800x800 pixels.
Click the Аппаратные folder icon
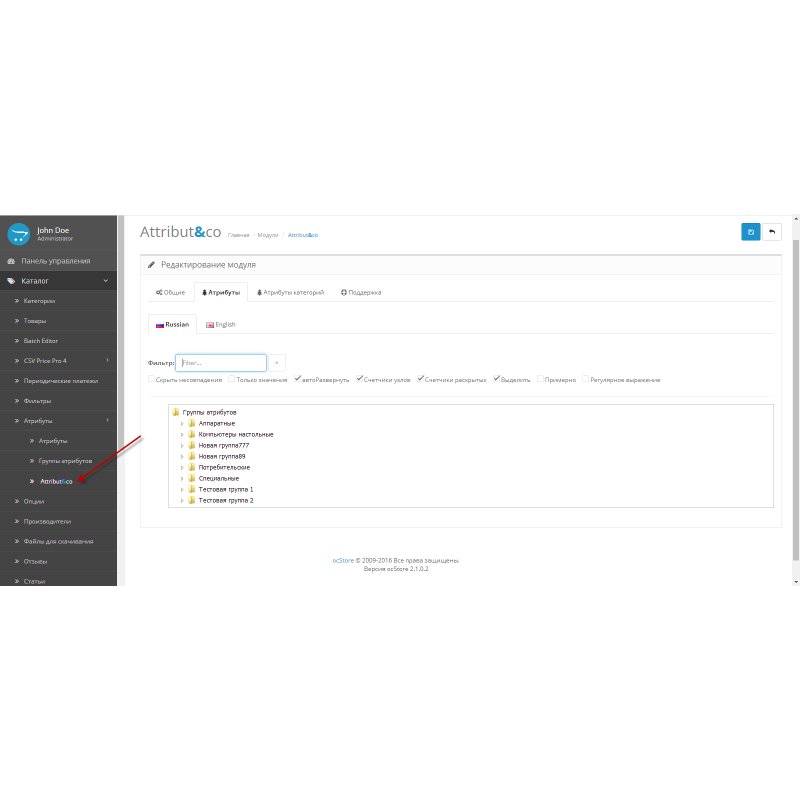click(x=192, y=423)
